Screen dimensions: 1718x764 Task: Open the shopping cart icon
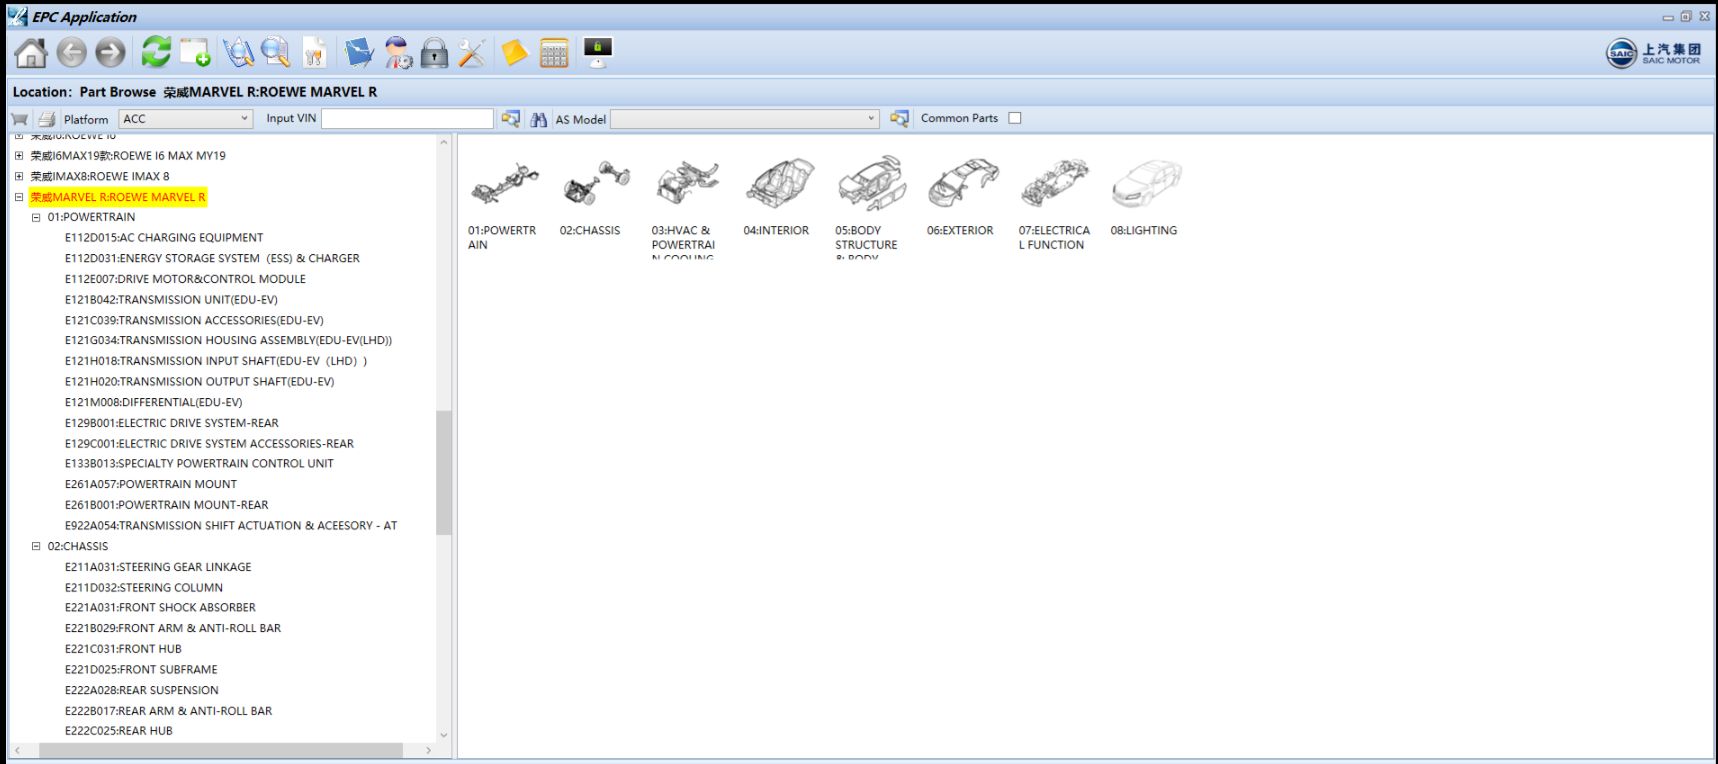click(19, 119)
